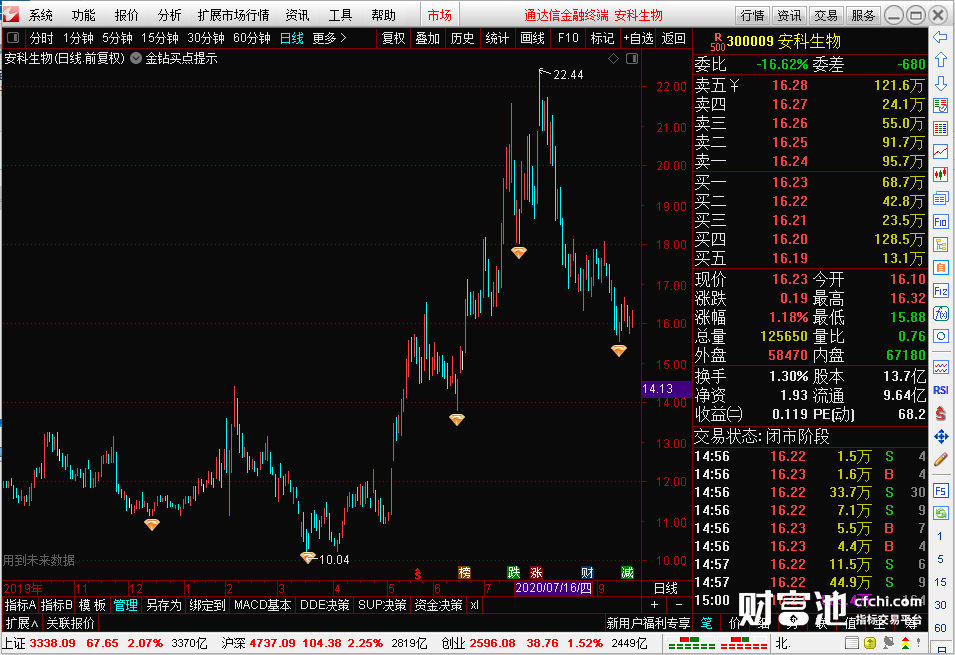Open the 扩展市场行情 menu
This screenshot has height=655, width=955.
(x=233, y=15)
